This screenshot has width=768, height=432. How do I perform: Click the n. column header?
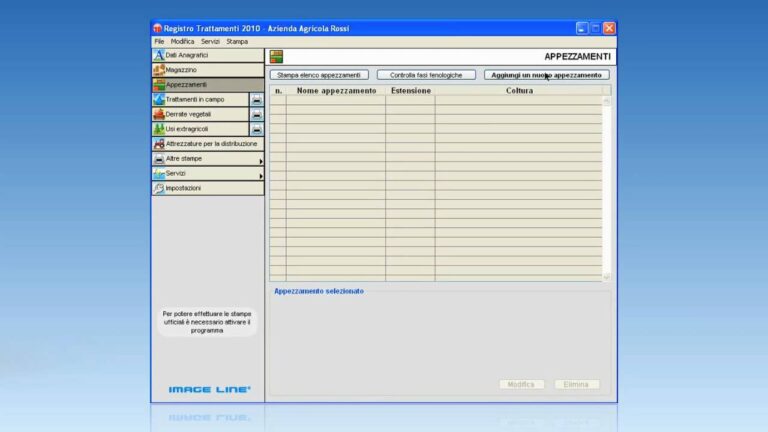(278, 91)
